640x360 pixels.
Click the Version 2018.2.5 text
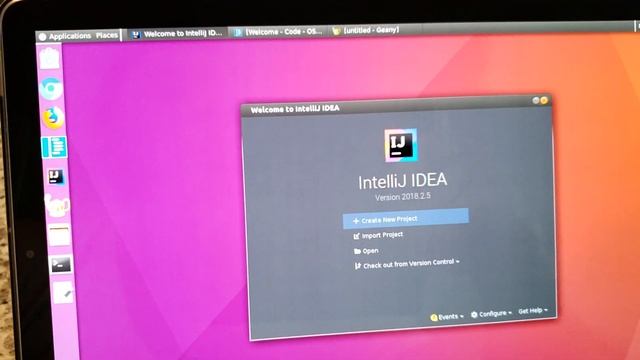[x=403, y=196]
